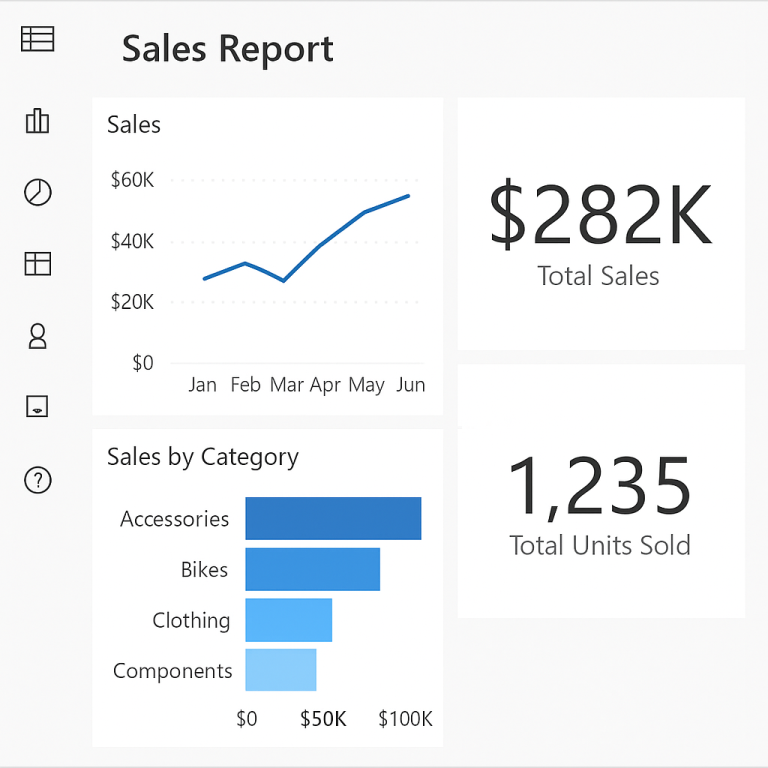Click the square panel icon in sidebar
768x768 pixels.
coord(37,406)
